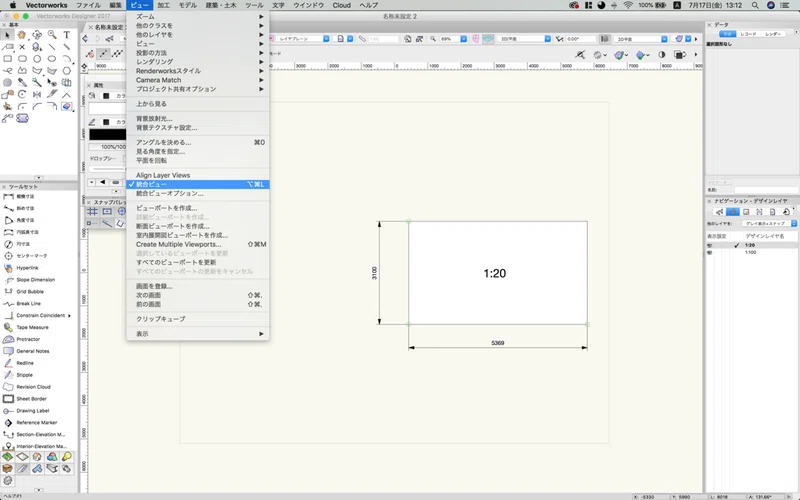Select the Flyover tool
The image size is (800, 500).
pos(37,35)
